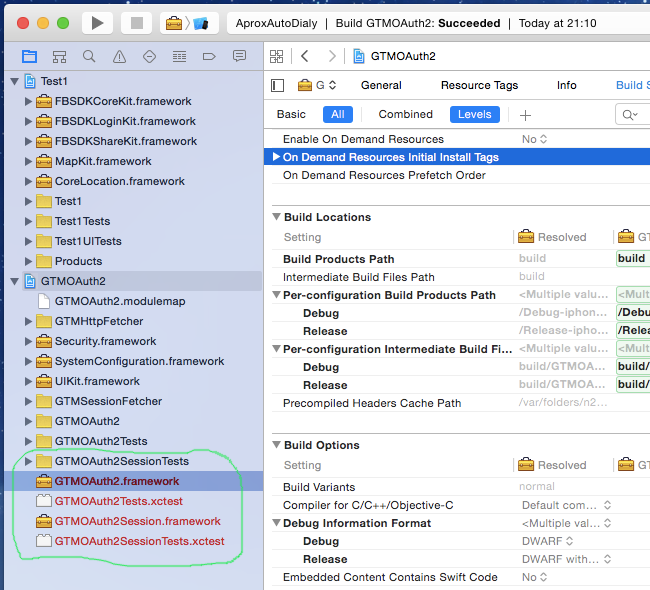Viewport: 650px width, 590px height.
Task: Click the build settings search field
Action: click(636, 115)
